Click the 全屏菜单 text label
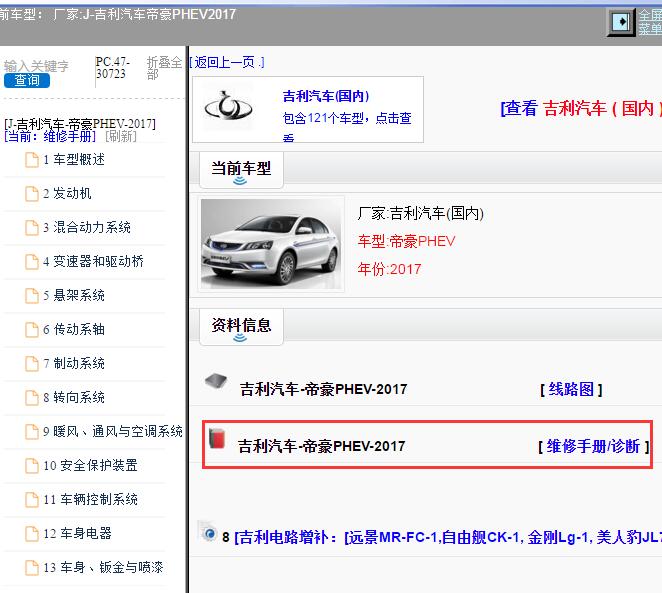 pyautogui.click(x=650, y=22)
